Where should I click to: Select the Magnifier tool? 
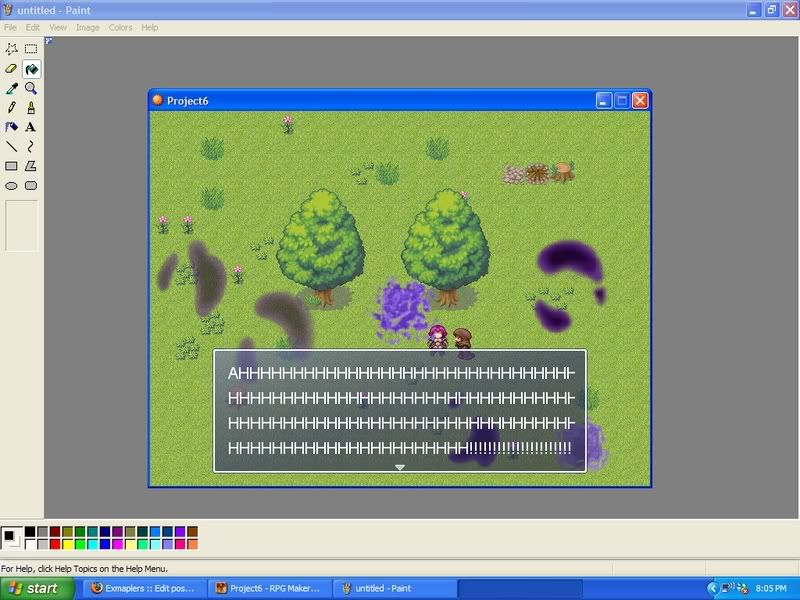(x=31, y=88)
